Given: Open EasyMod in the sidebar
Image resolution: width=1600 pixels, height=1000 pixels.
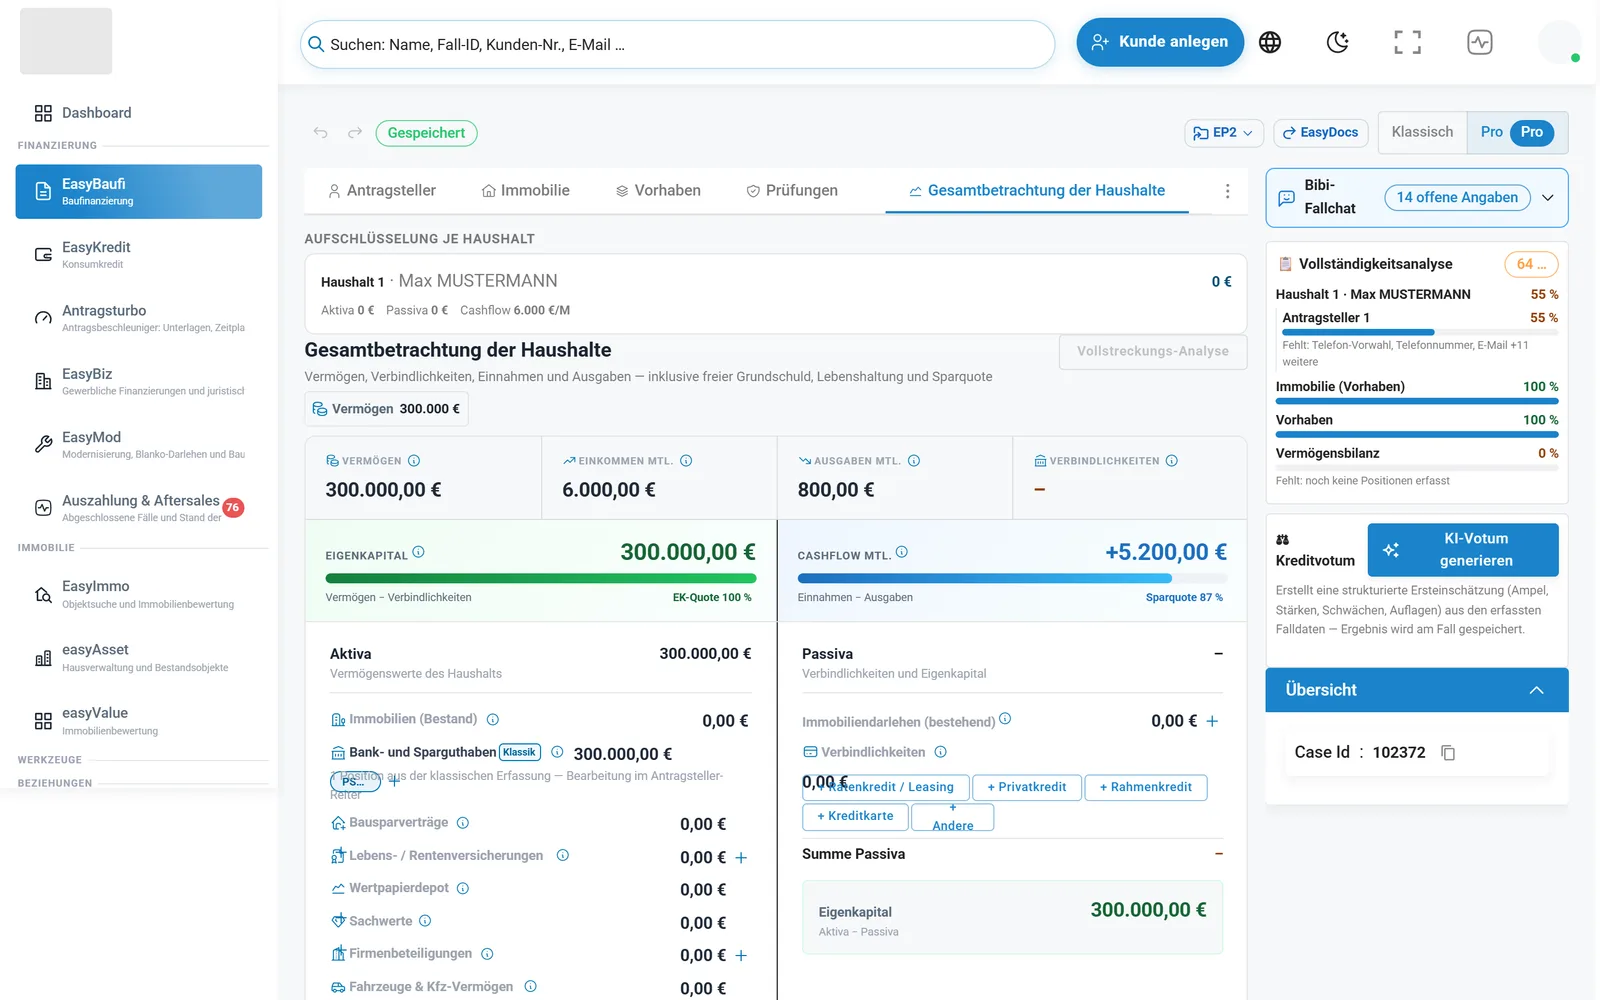Looking at the screenshot, I should 139,444.
